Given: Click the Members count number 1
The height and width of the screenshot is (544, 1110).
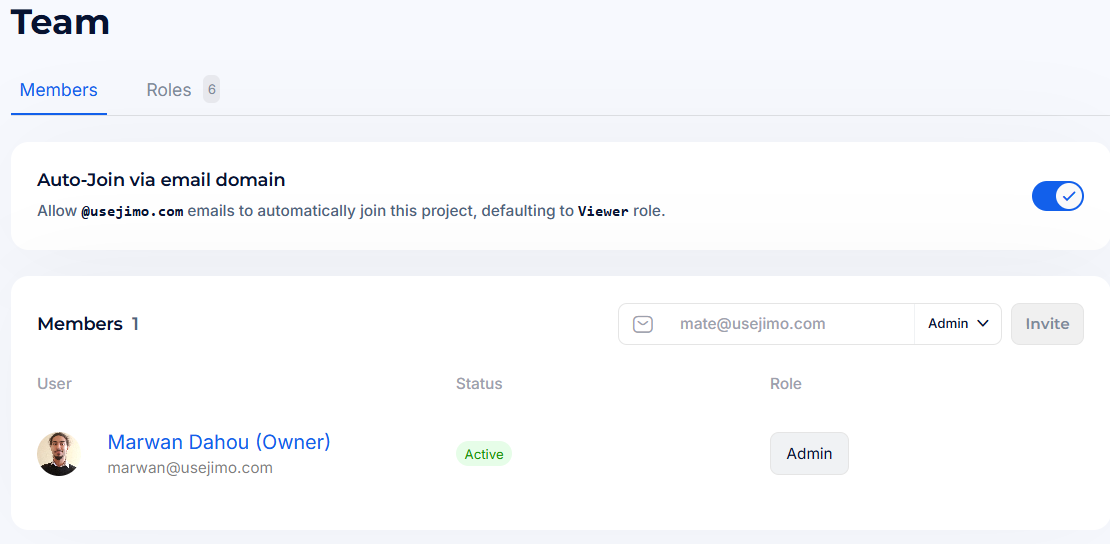Looking at the screenshot, I should click(x=135, y=324).
